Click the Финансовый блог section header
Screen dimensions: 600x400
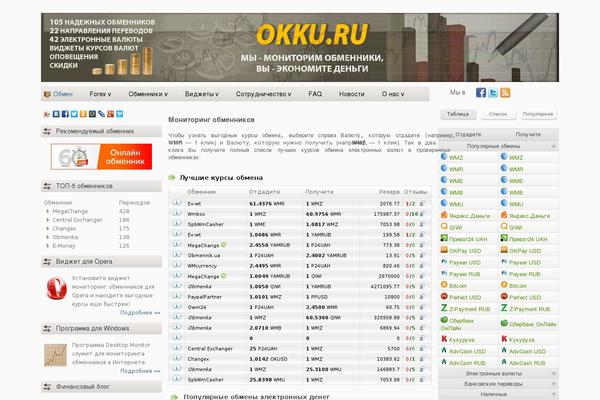tap(101, 387)
